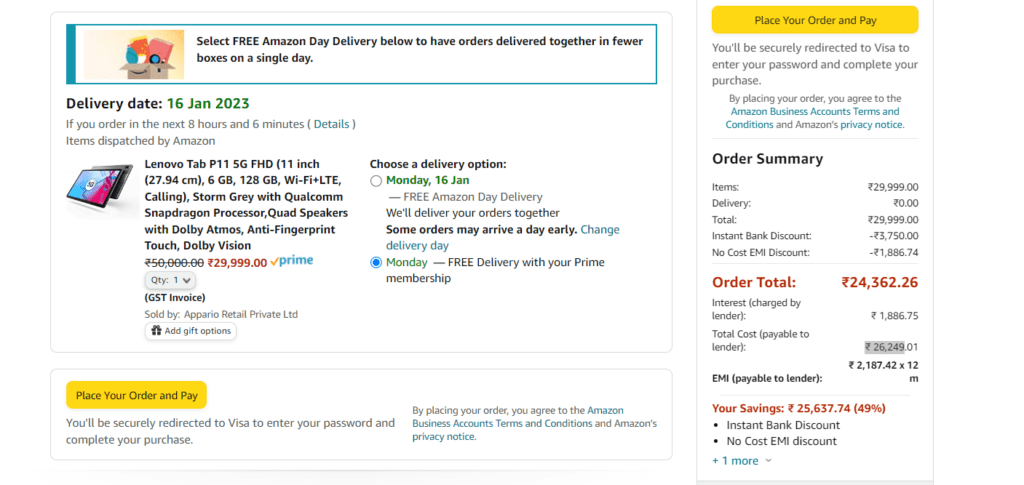Click the gift icon in Add gift options
Viewport: 1024px width, 485px height.
(x=156, y=331)
